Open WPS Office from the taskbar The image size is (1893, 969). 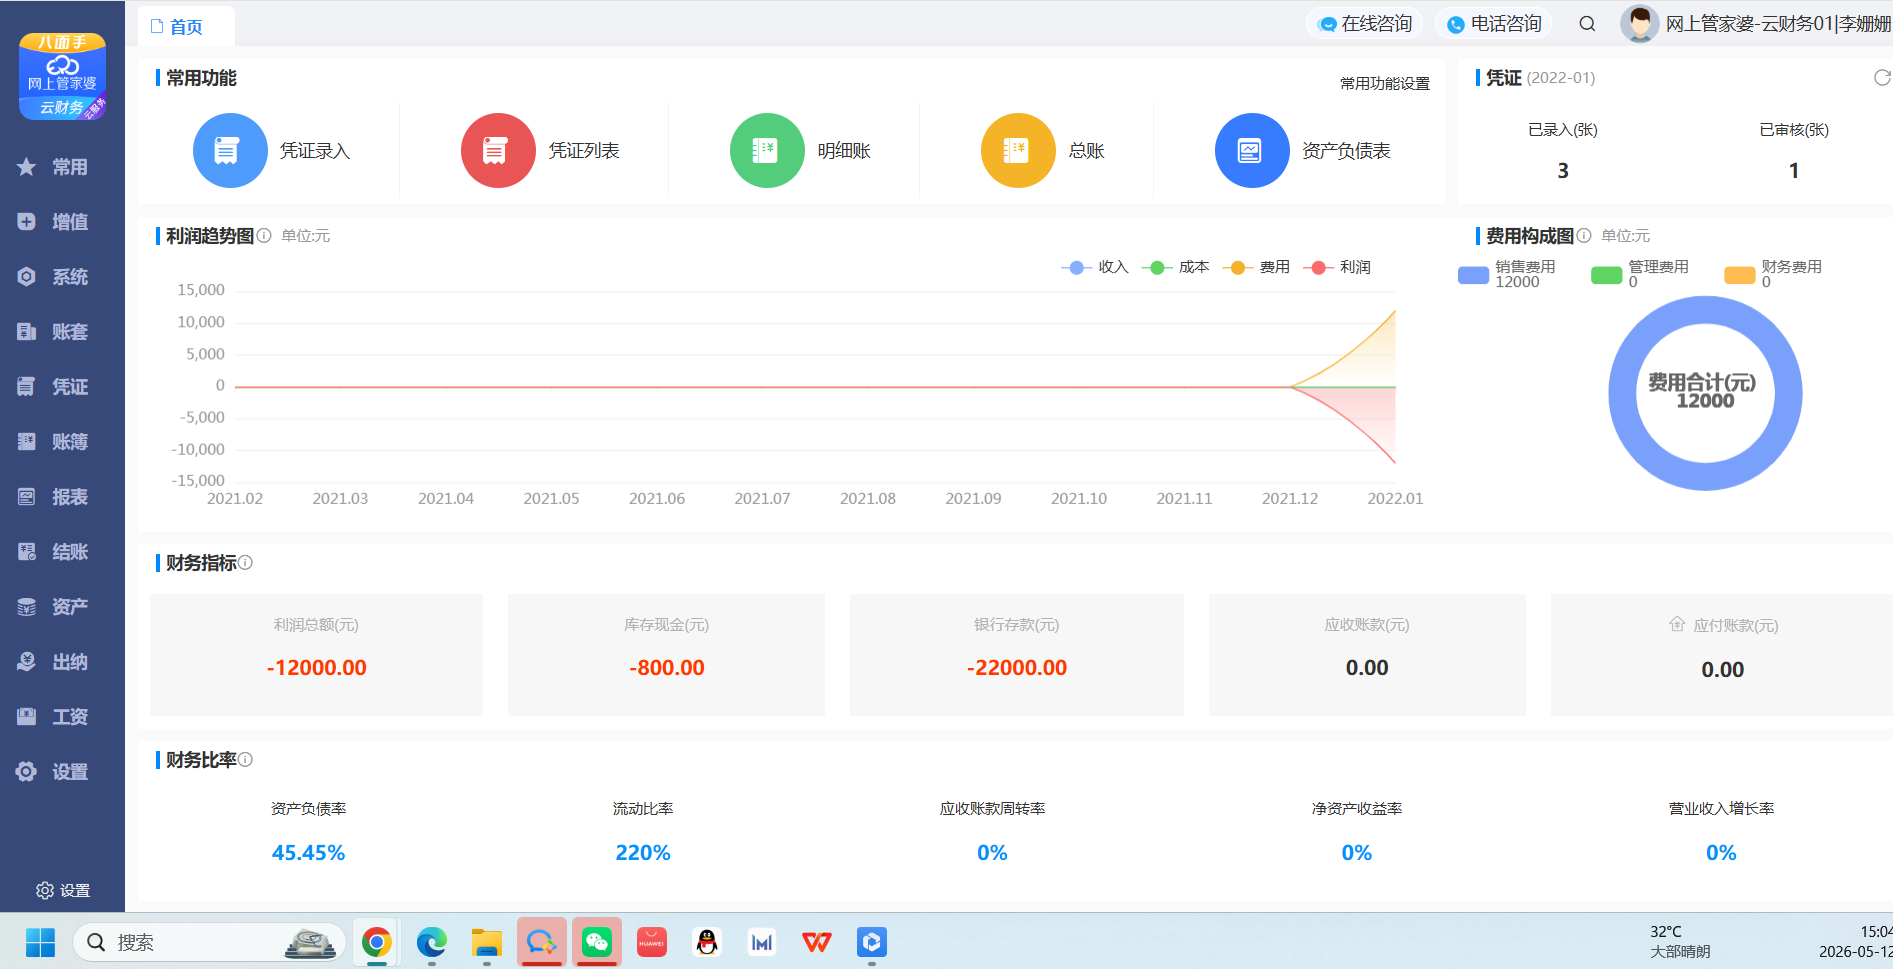point(817,942)
